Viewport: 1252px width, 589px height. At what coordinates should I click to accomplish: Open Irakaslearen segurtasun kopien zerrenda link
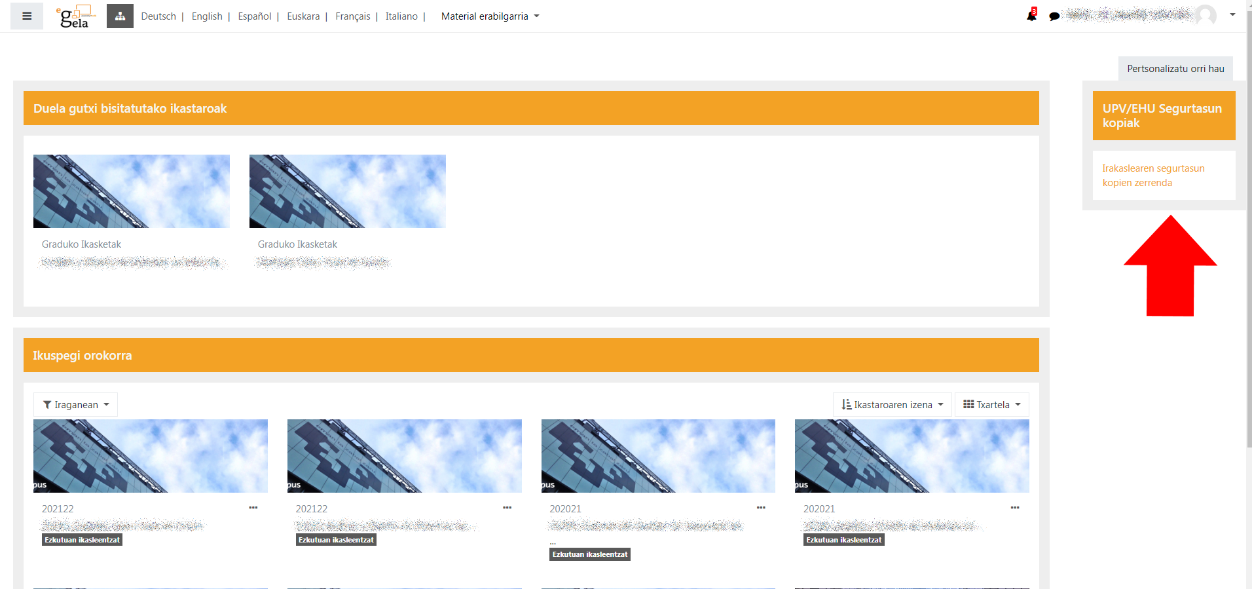point(1153,175)
